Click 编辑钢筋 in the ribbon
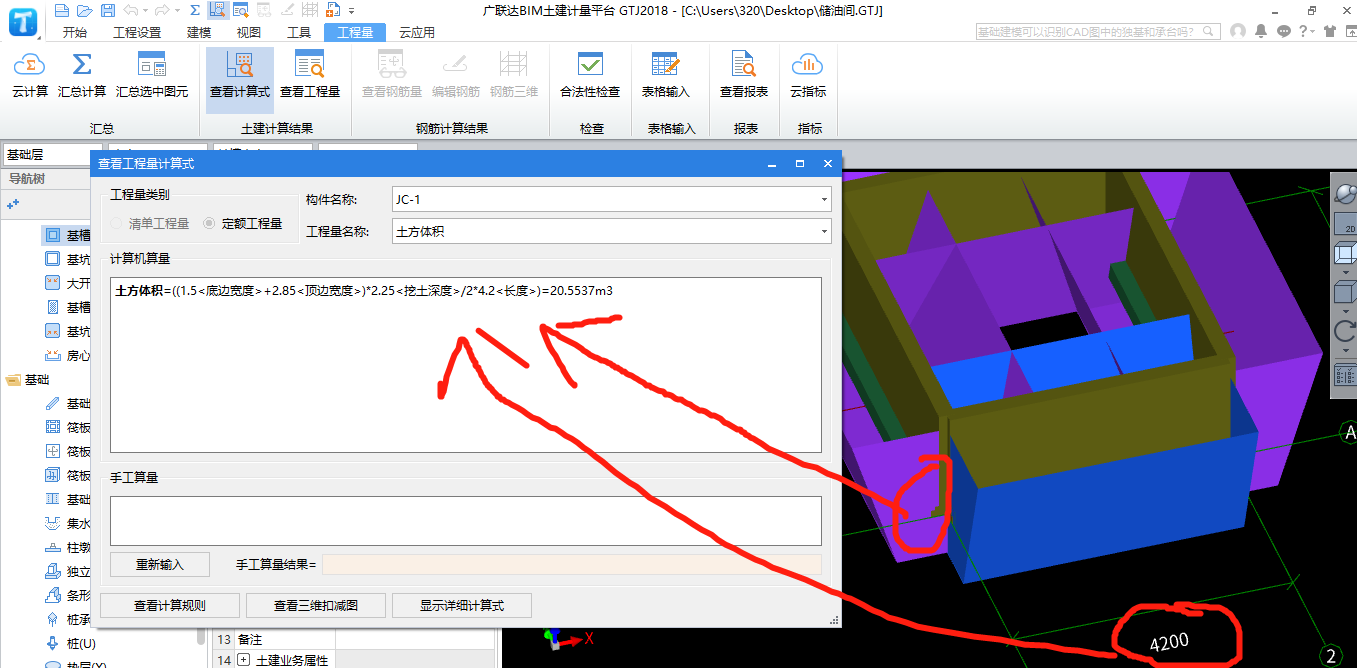 (x=456, y=76)
